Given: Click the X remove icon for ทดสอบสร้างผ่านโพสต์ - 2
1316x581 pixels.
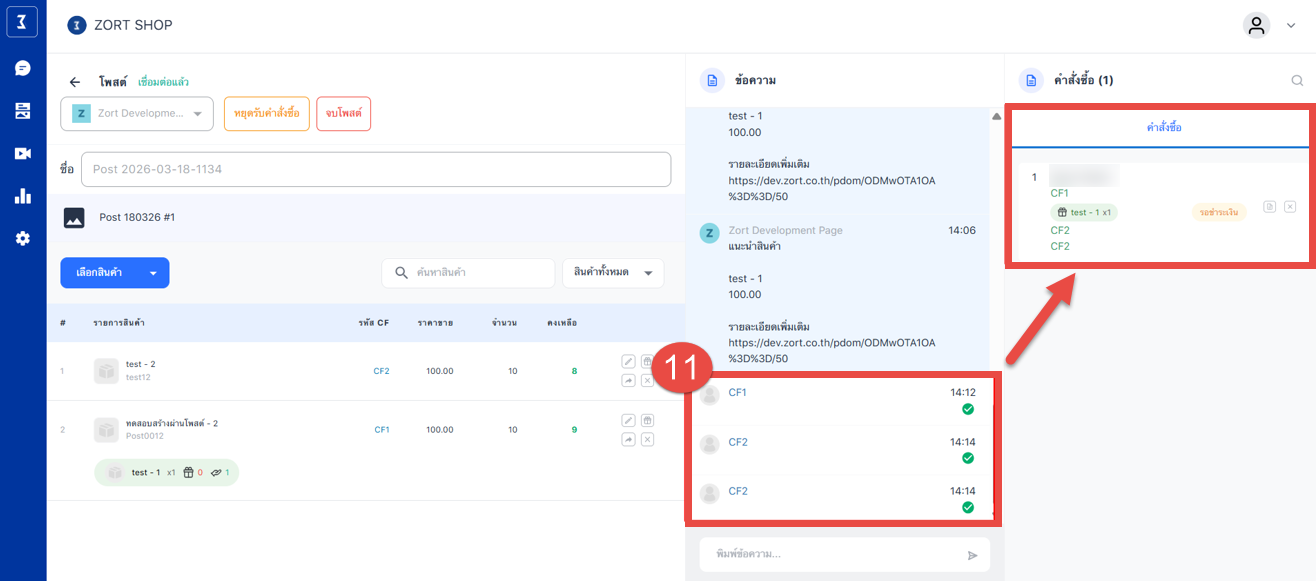Looking at the screenshot, I should [647, 439].
